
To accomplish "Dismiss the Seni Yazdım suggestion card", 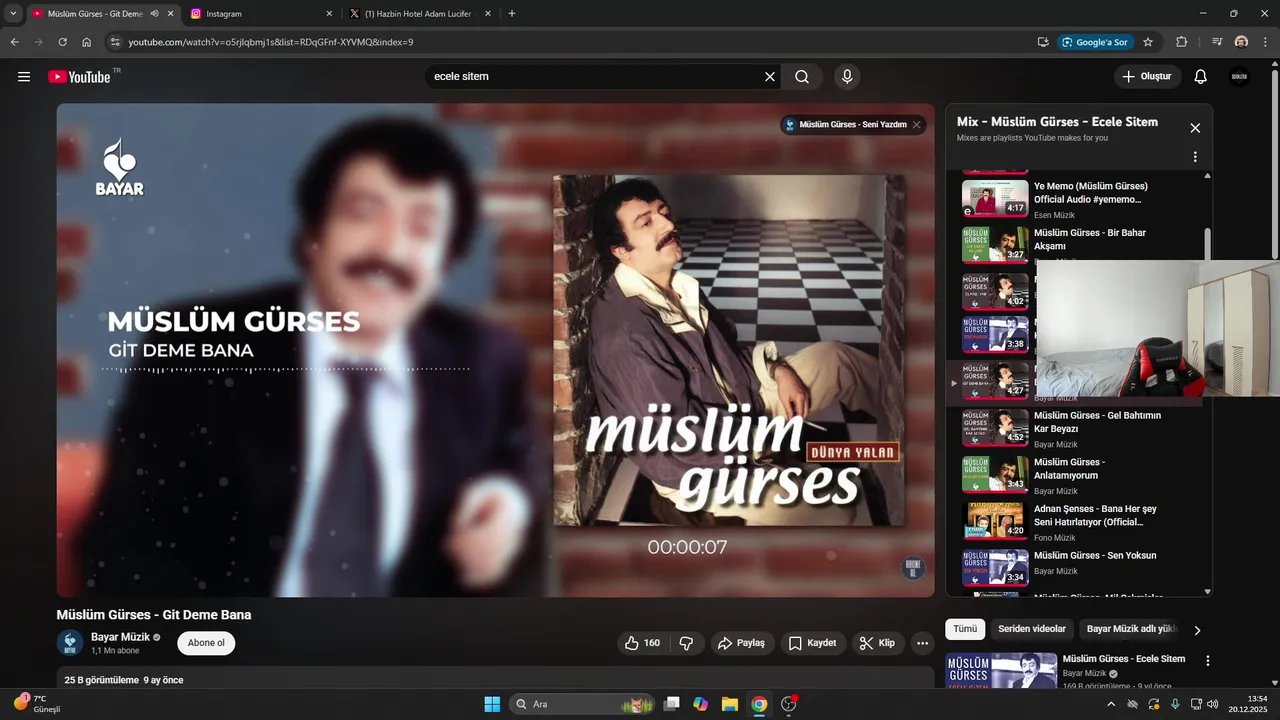I will pos(917,125).
